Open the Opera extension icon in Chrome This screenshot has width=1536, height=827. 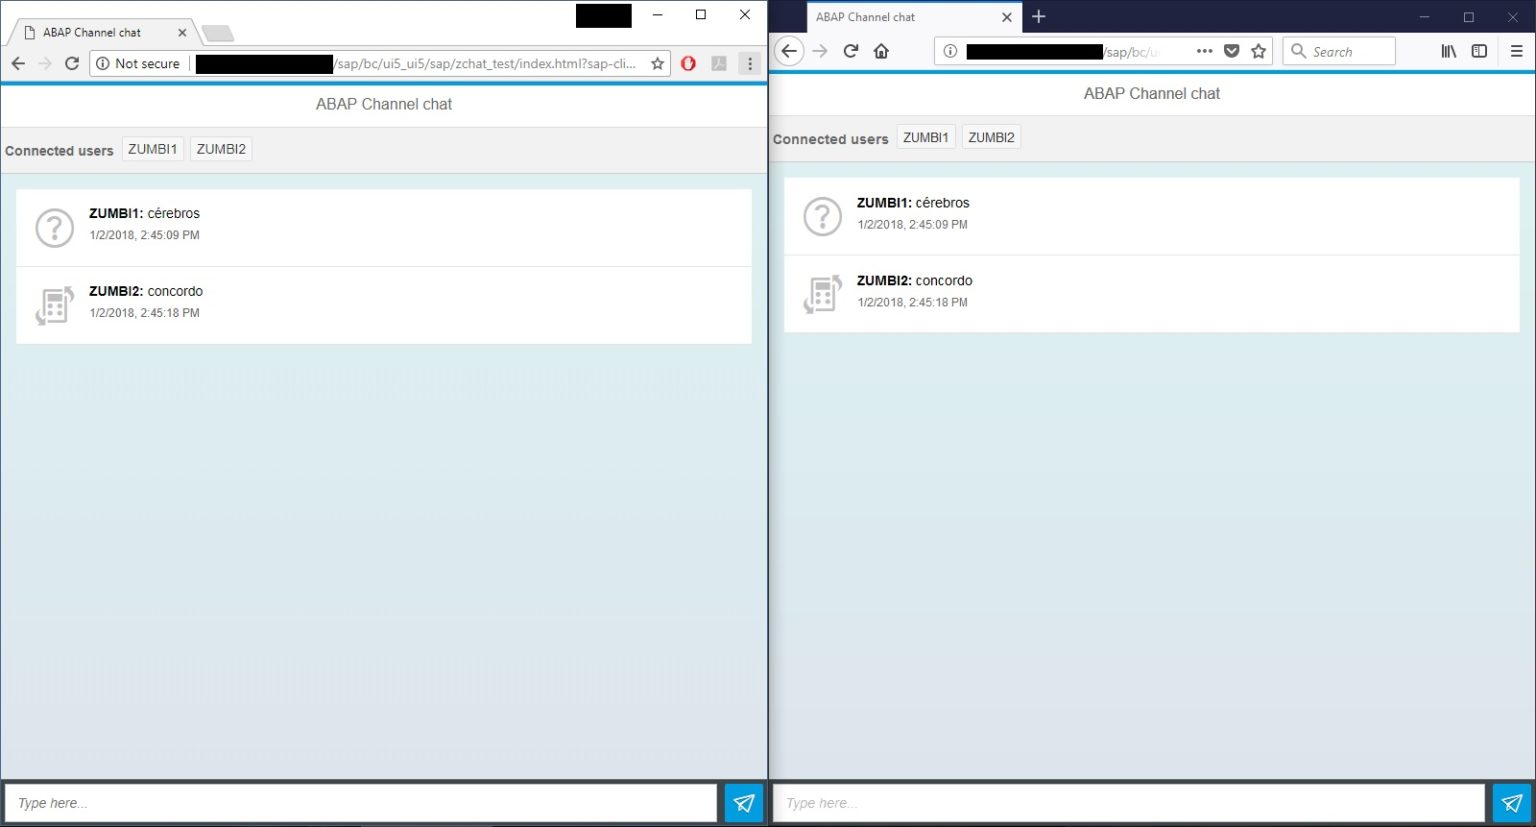point(688,63)
